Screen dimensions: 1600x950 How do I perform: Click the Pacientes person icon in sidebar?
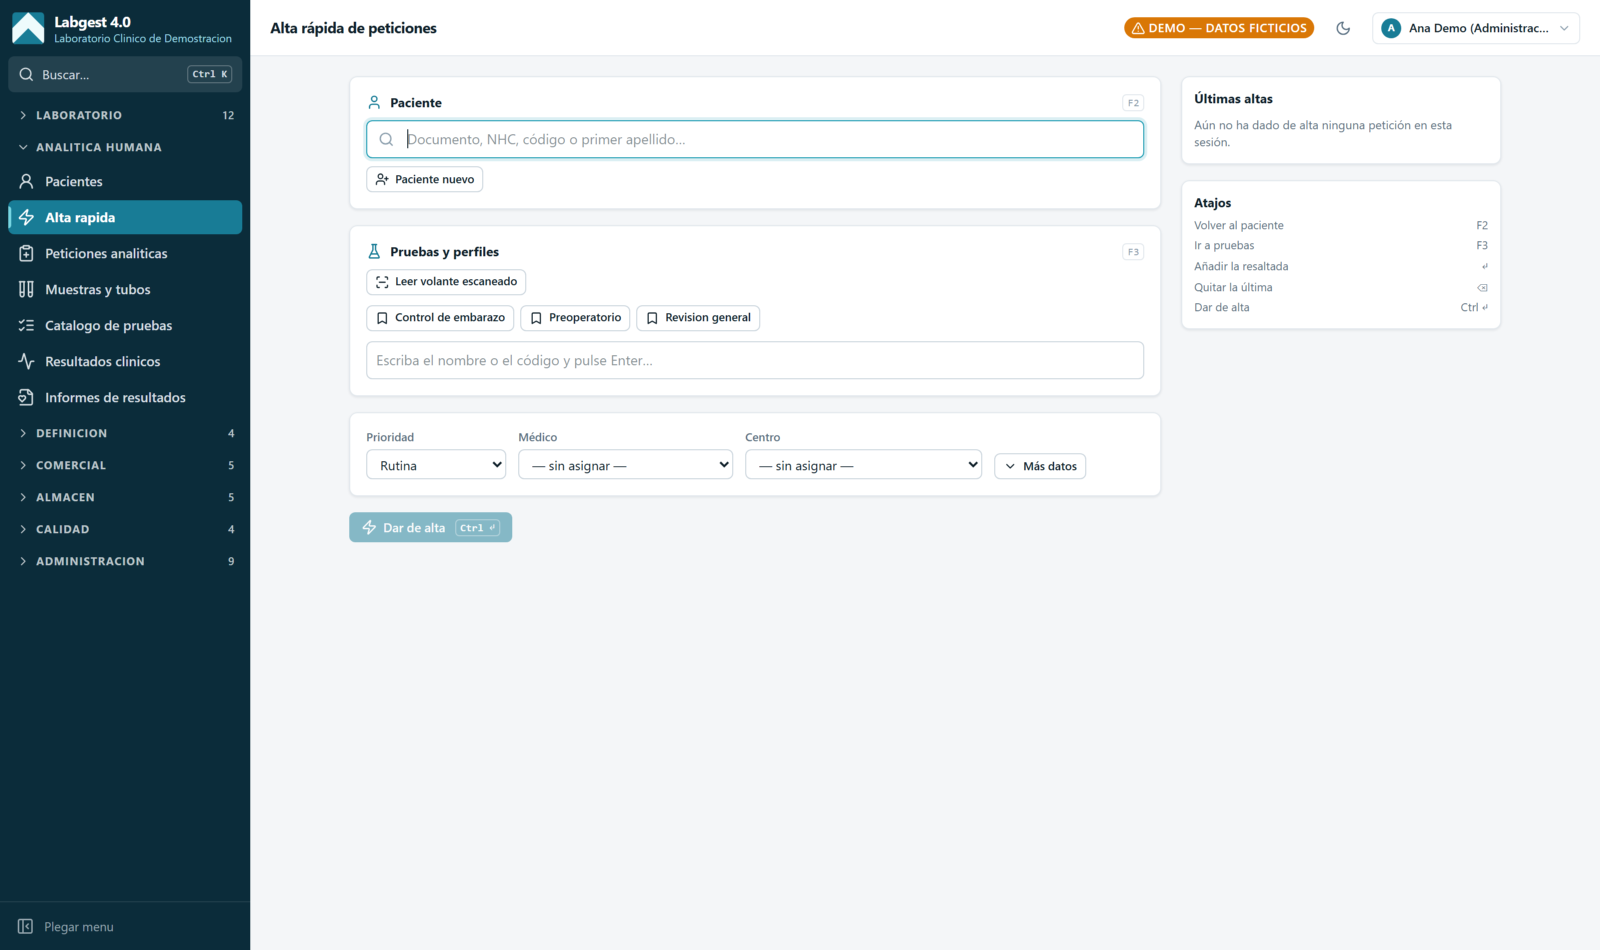click(27, 181)
